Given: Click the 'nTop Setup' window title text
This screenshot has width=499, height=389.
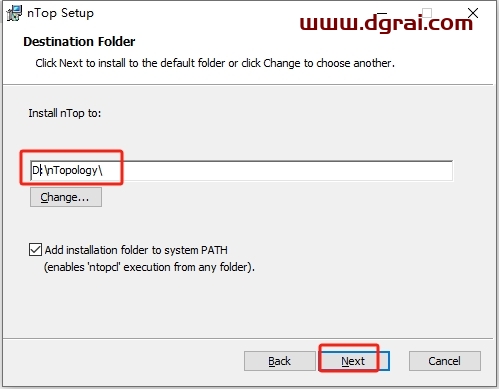Looking at the screenshot, I should 60,13.
